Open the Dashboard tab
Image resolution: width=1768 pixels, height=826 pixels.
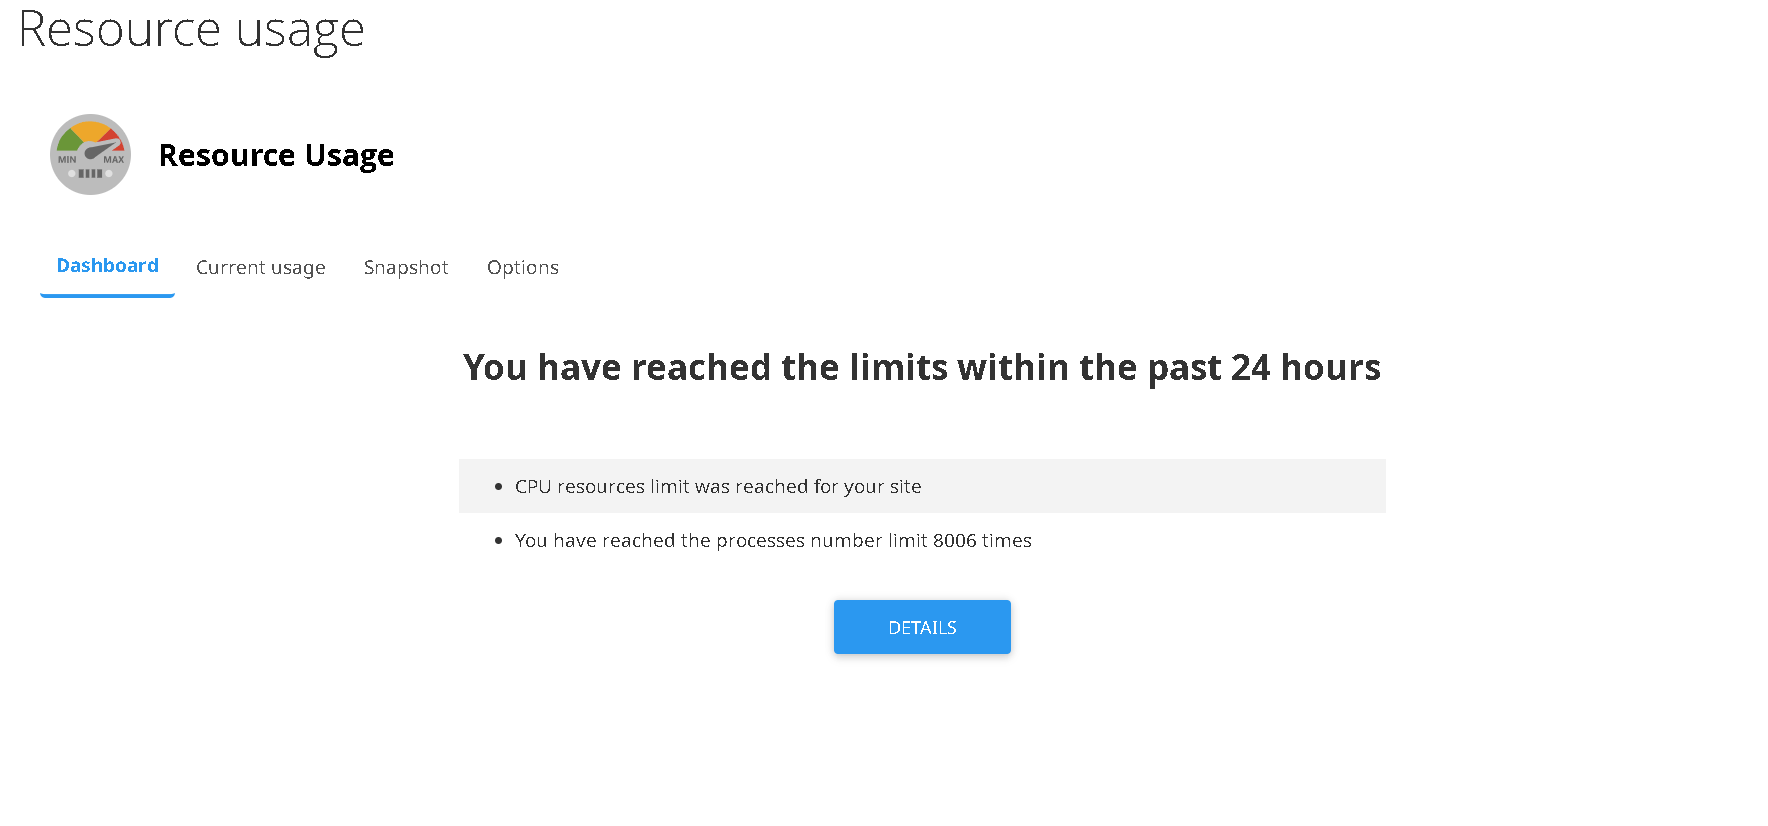click(107, 266)
